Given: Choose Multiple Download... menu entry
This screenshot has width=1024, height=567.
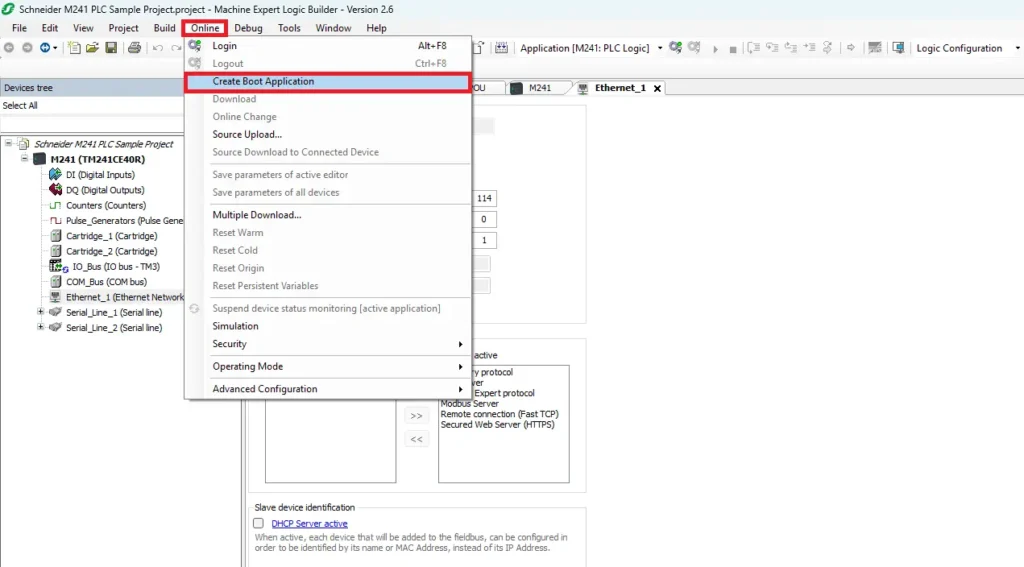Looking at the screenshot, I should [328, 215].
